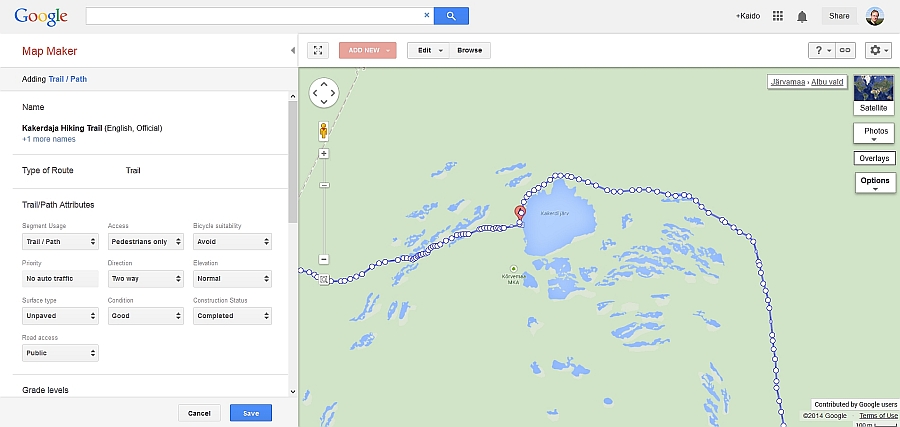Click the blue search magnifier button
This screenshot has width=900, height=427.
click(451, 16)
